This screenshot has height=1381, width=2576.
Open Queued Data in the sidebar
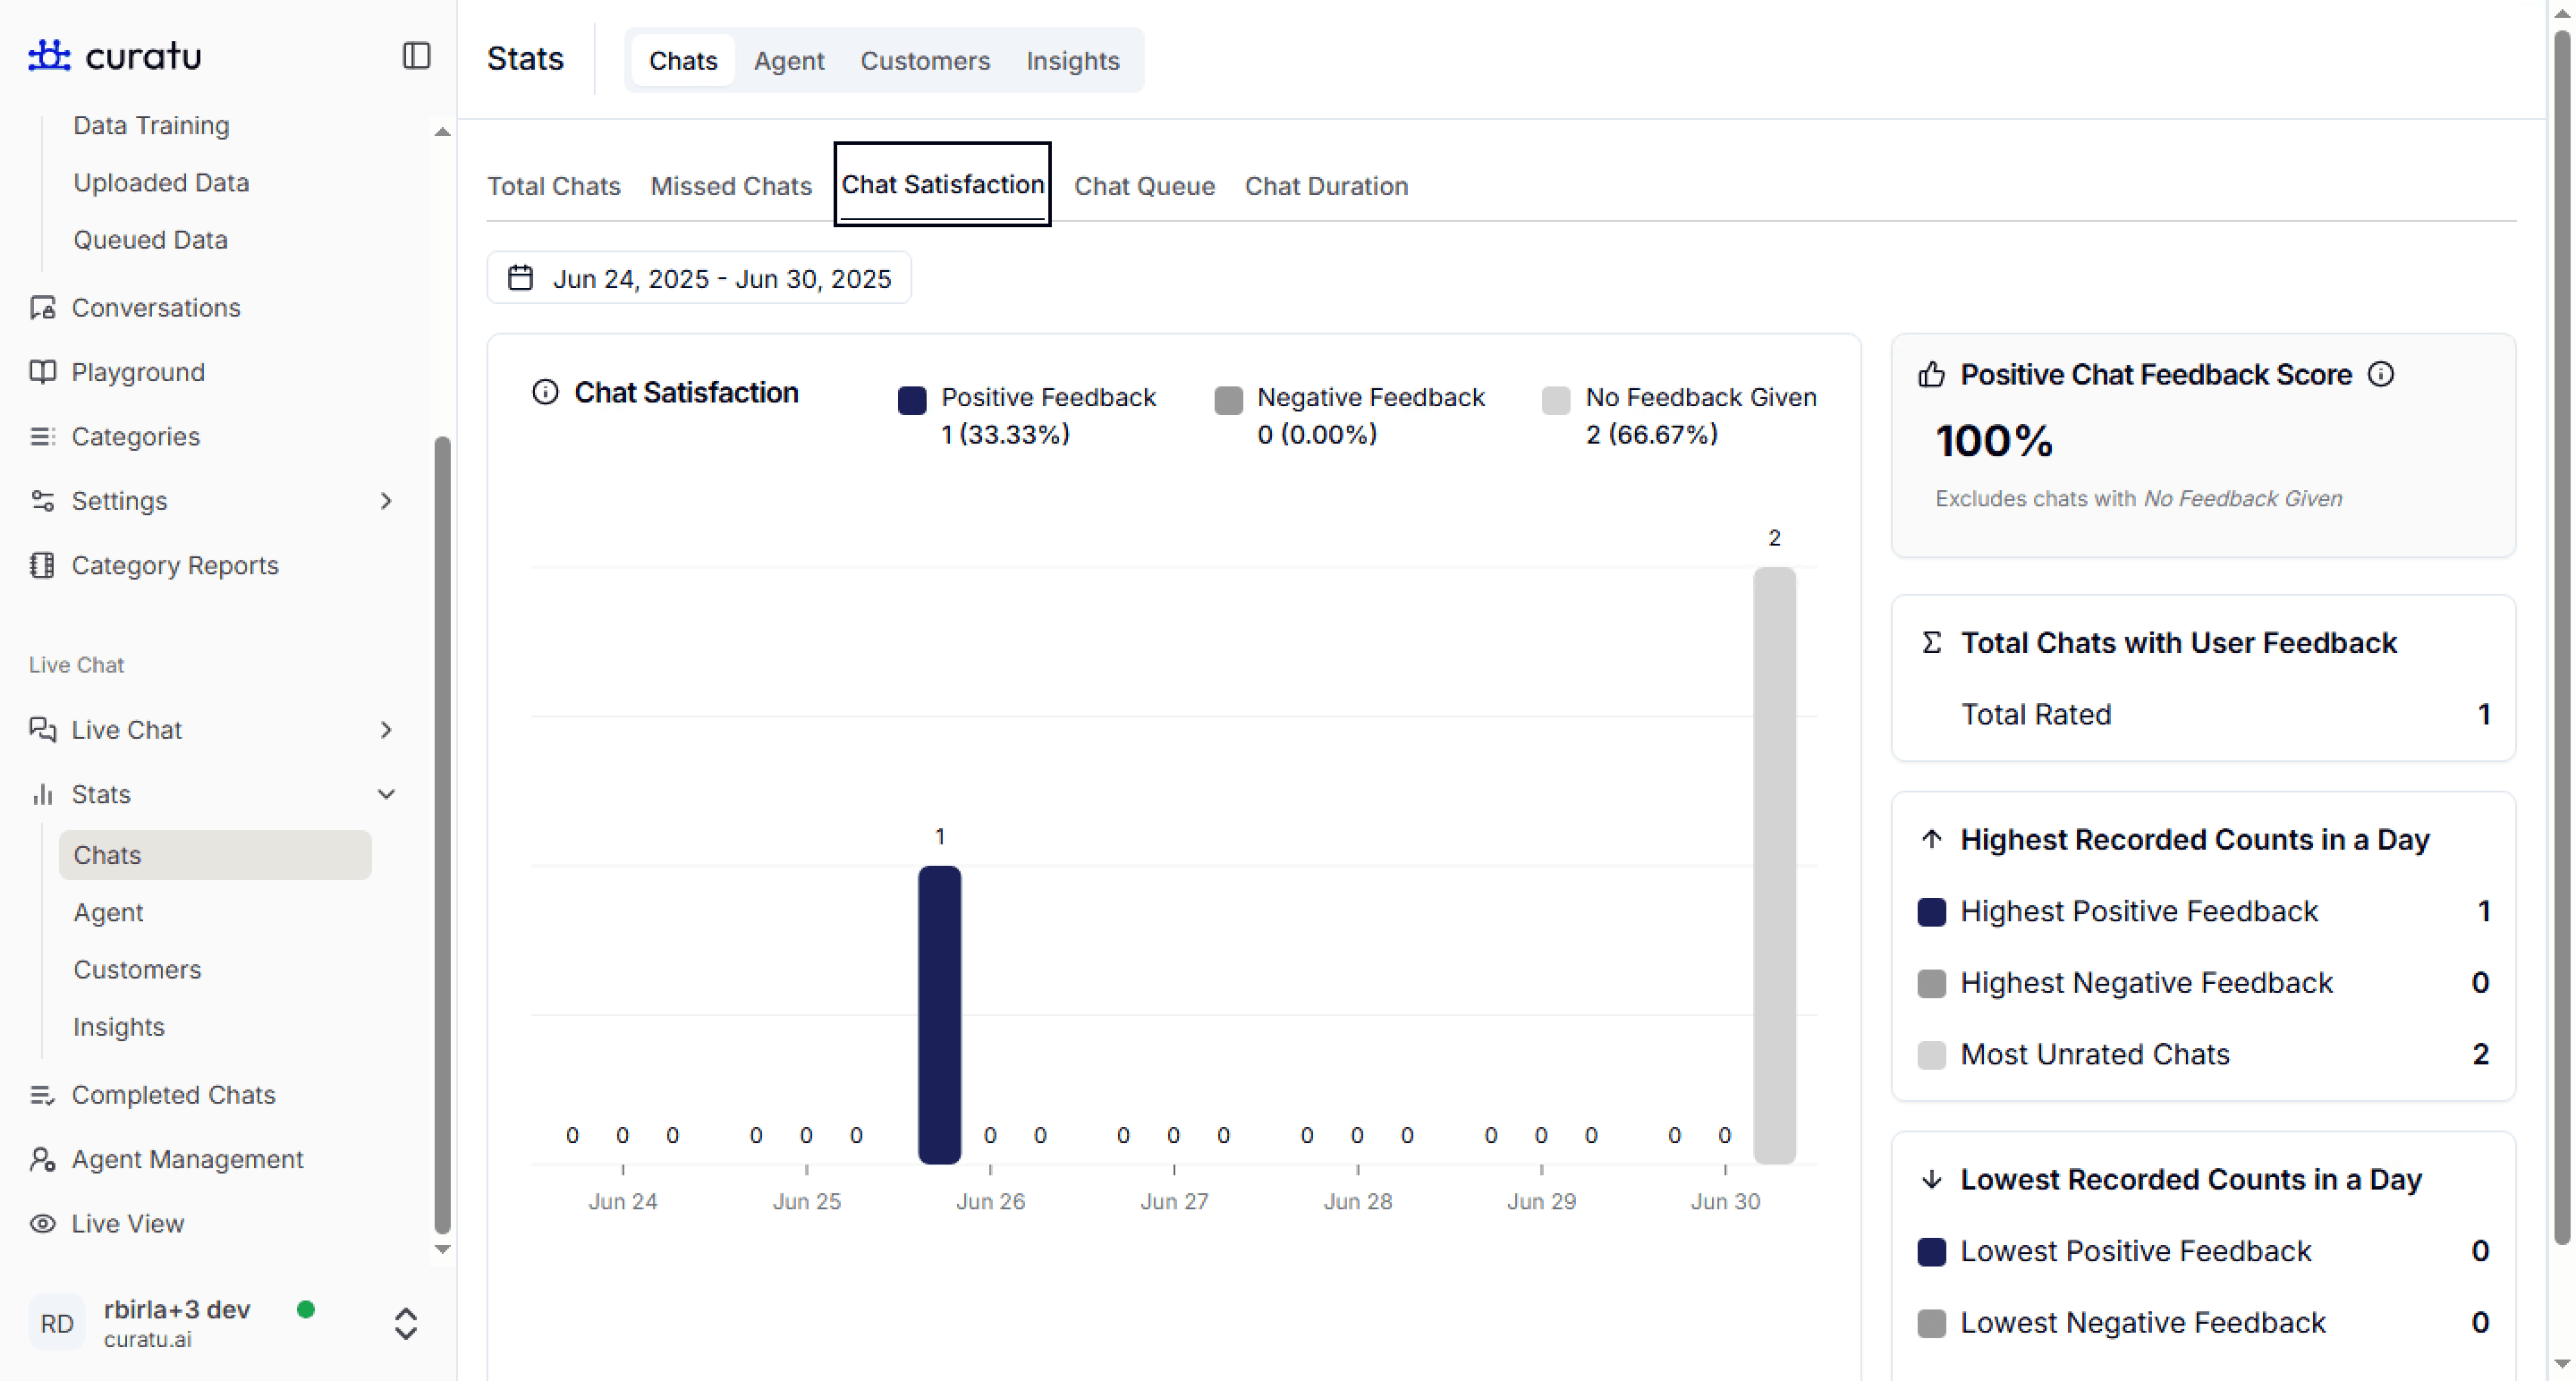(150, 240)
